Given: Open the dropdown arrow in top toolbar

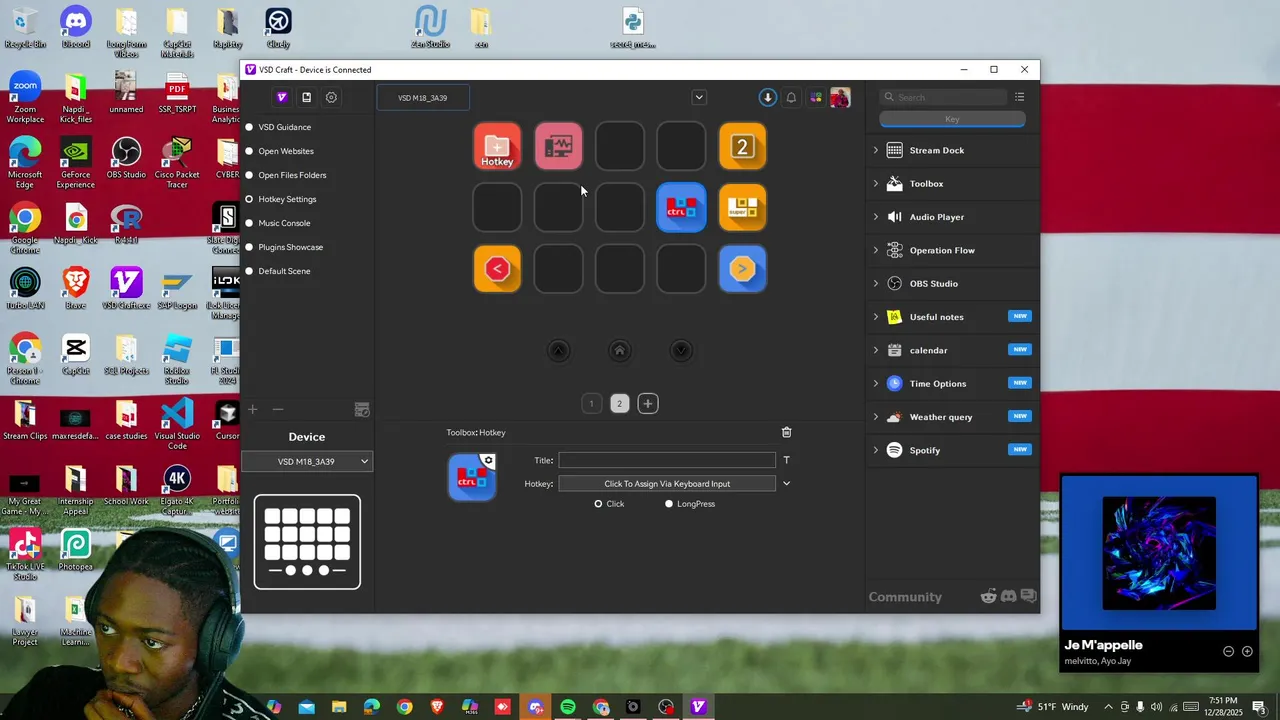Looking at the screenshot, I should pyautogui.click(x=699, y=97).
